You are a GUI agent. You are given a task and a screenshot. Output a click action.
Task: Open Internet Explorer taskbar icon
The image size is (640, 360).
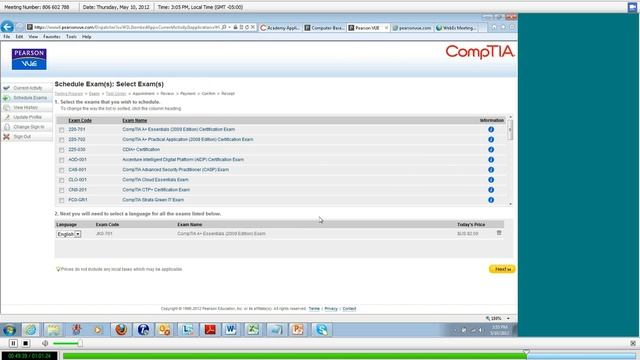point(31,329)
